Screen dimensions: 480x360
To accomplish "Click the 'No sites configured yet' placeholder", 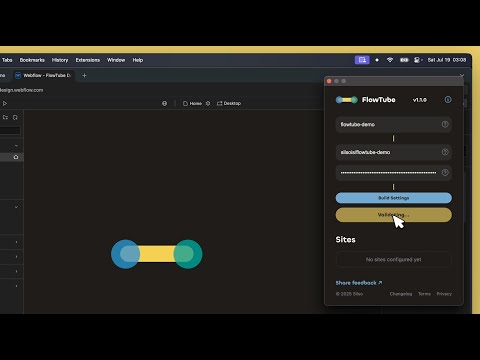I will click(394, 259).
